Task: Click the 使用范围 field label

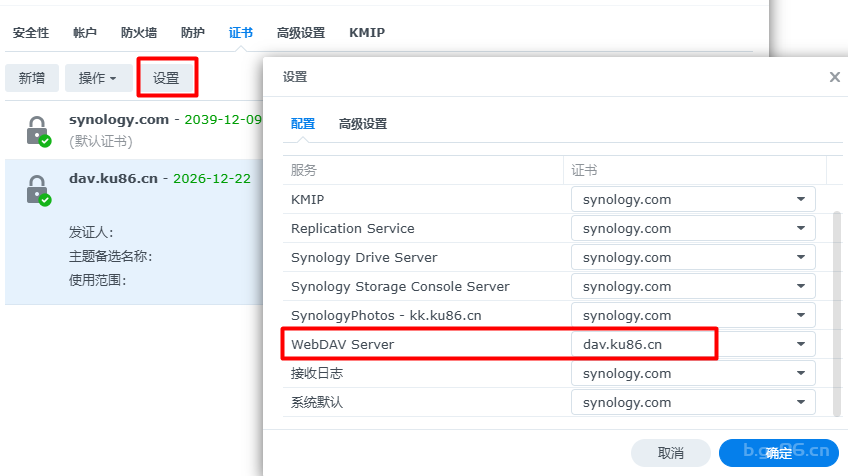Action: [97, 280]
